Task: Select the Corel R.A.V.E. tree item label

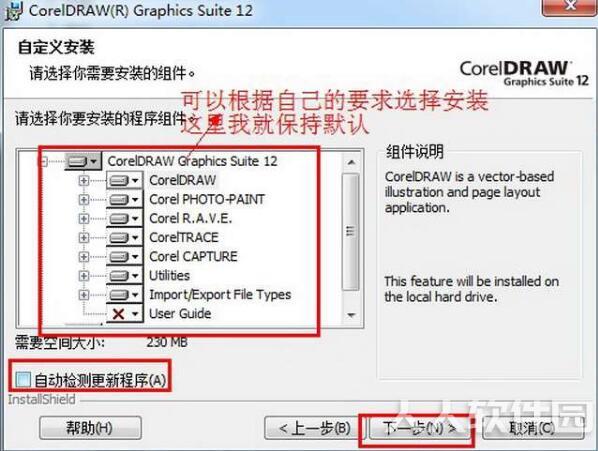Action: pos(191,218)
